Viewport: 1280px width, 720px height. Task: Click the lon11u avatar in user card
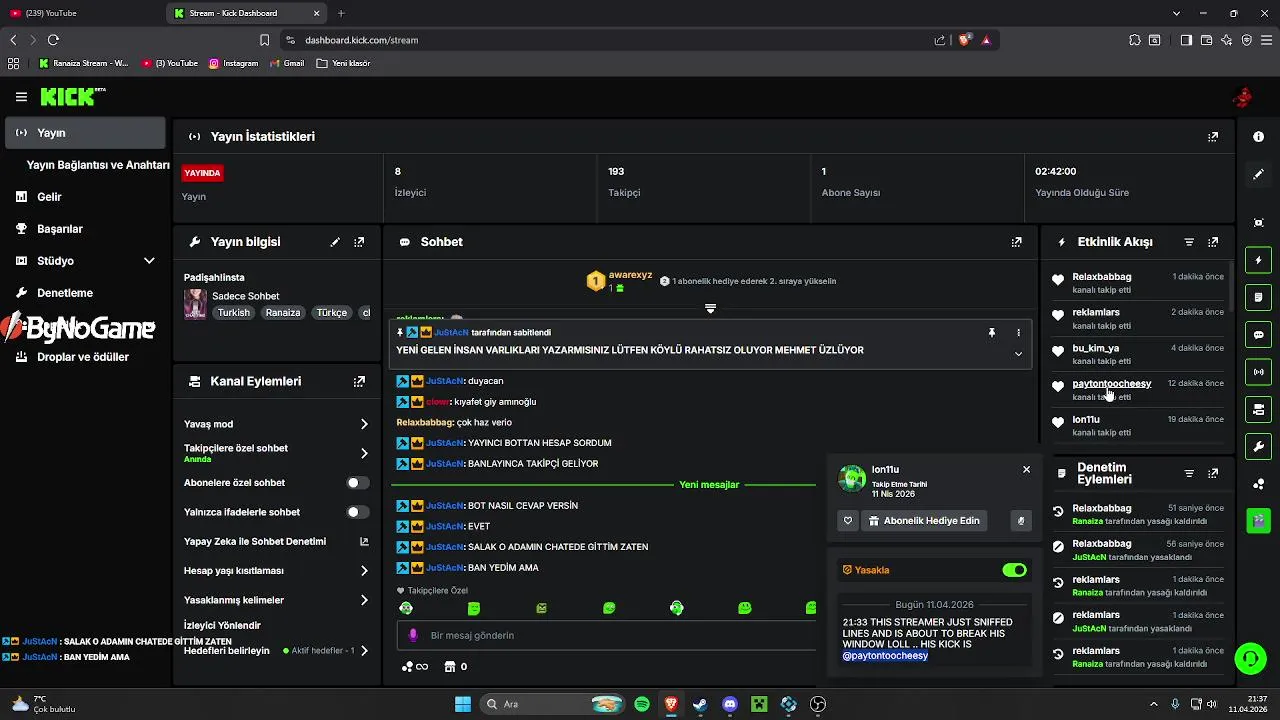coord(852,479)
